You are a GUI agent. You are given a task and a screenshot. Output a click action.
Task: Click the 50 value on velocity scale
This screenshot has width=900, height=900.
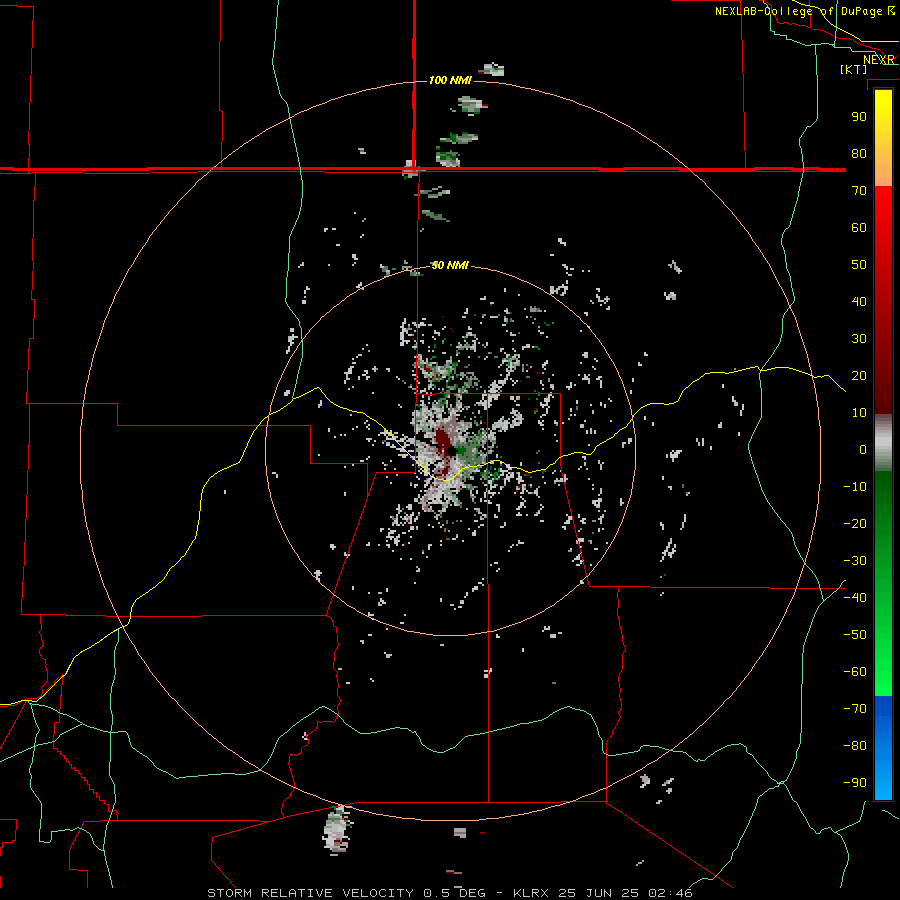click(x=859, y=265)
